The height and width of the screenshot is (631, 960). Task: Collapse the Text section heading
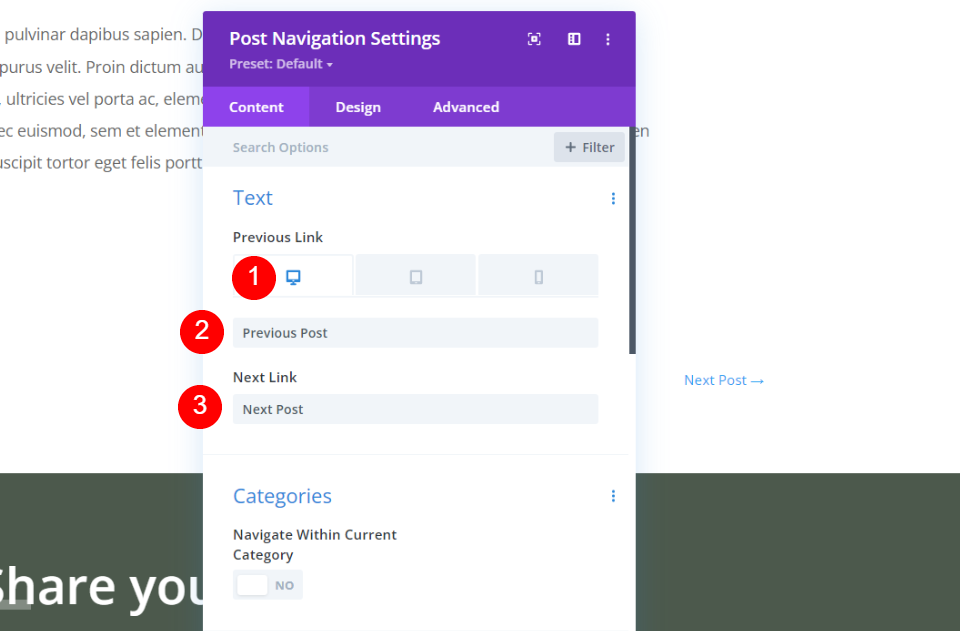point(253,198)
